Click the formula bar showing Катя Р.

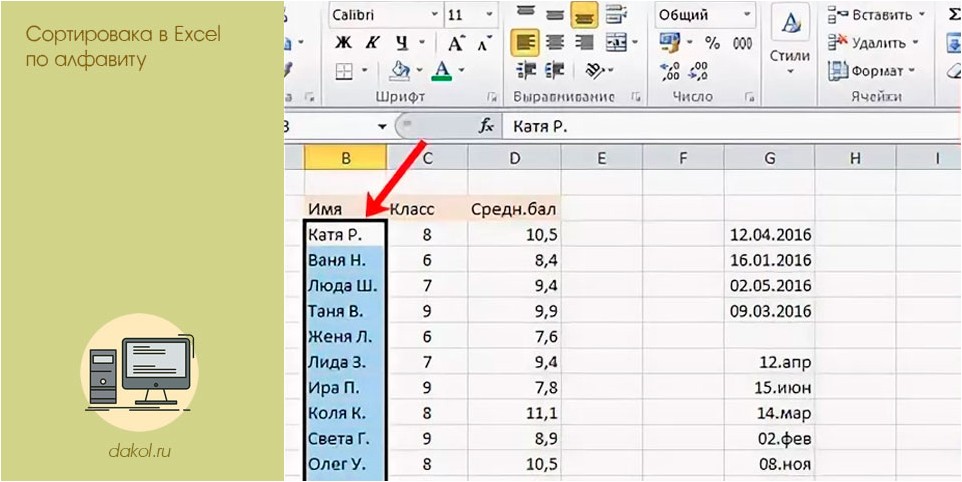coord(730,126)
